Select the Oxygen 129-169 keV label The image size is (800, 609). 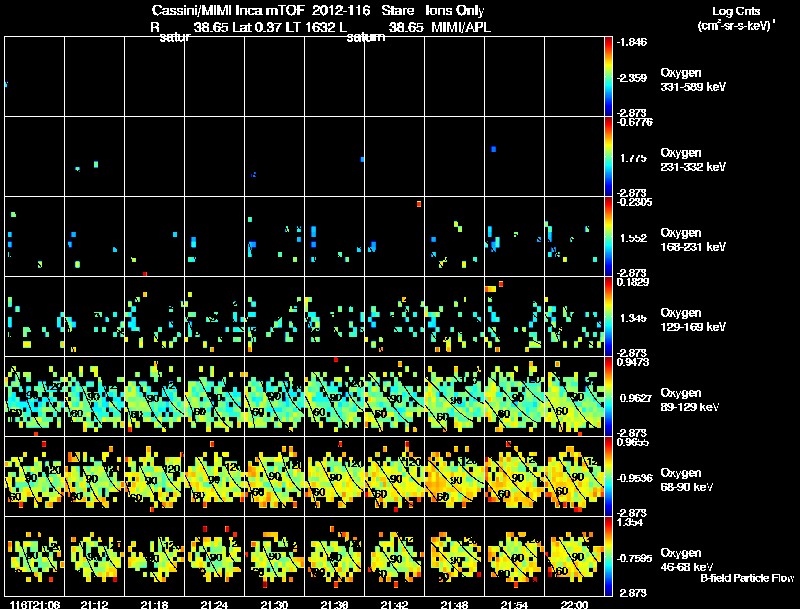[693, 320]
